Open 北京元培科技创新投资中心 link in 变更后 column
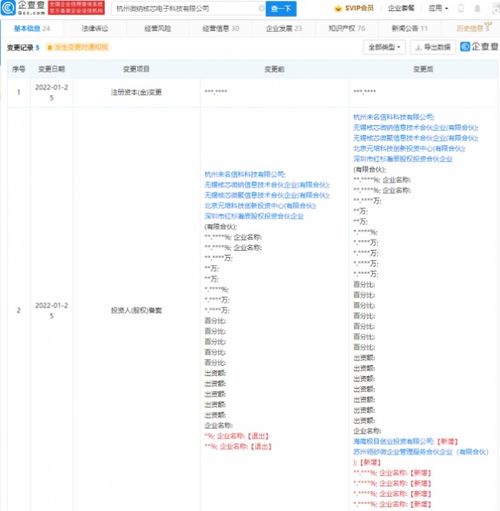Image resolution: width=500 pixels, height=511 pixels. coord(409,148)
